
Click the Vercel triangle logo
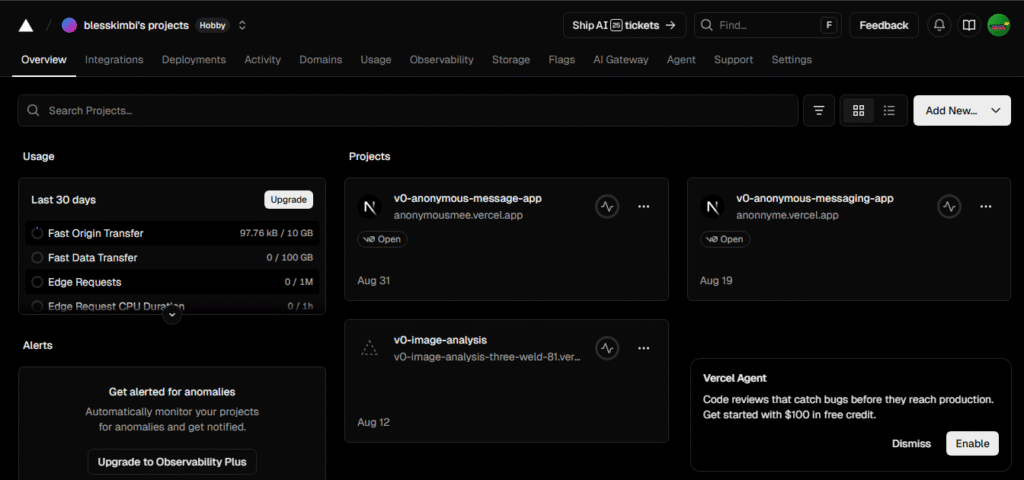coord(25,25)
